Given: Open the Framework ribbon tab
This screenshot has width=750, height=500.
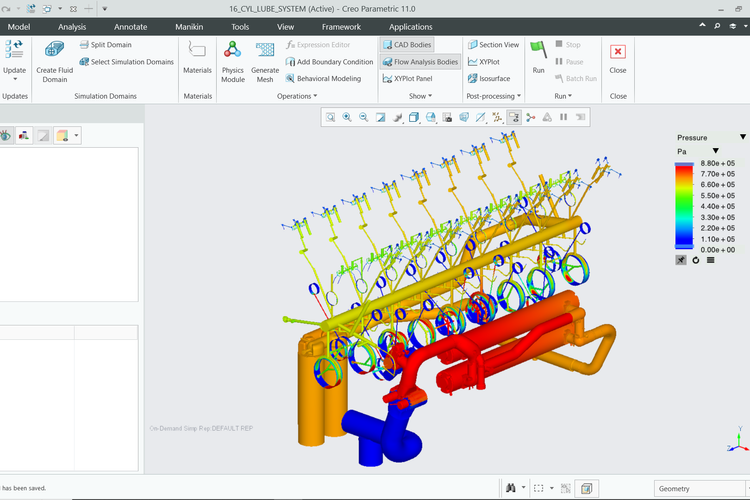Looking at the screenshot, I should coord(341,27).
